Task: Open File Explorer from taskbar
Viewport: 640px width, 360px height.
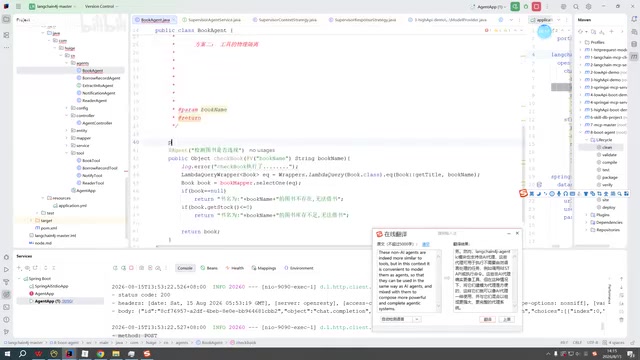Action: 116,353
